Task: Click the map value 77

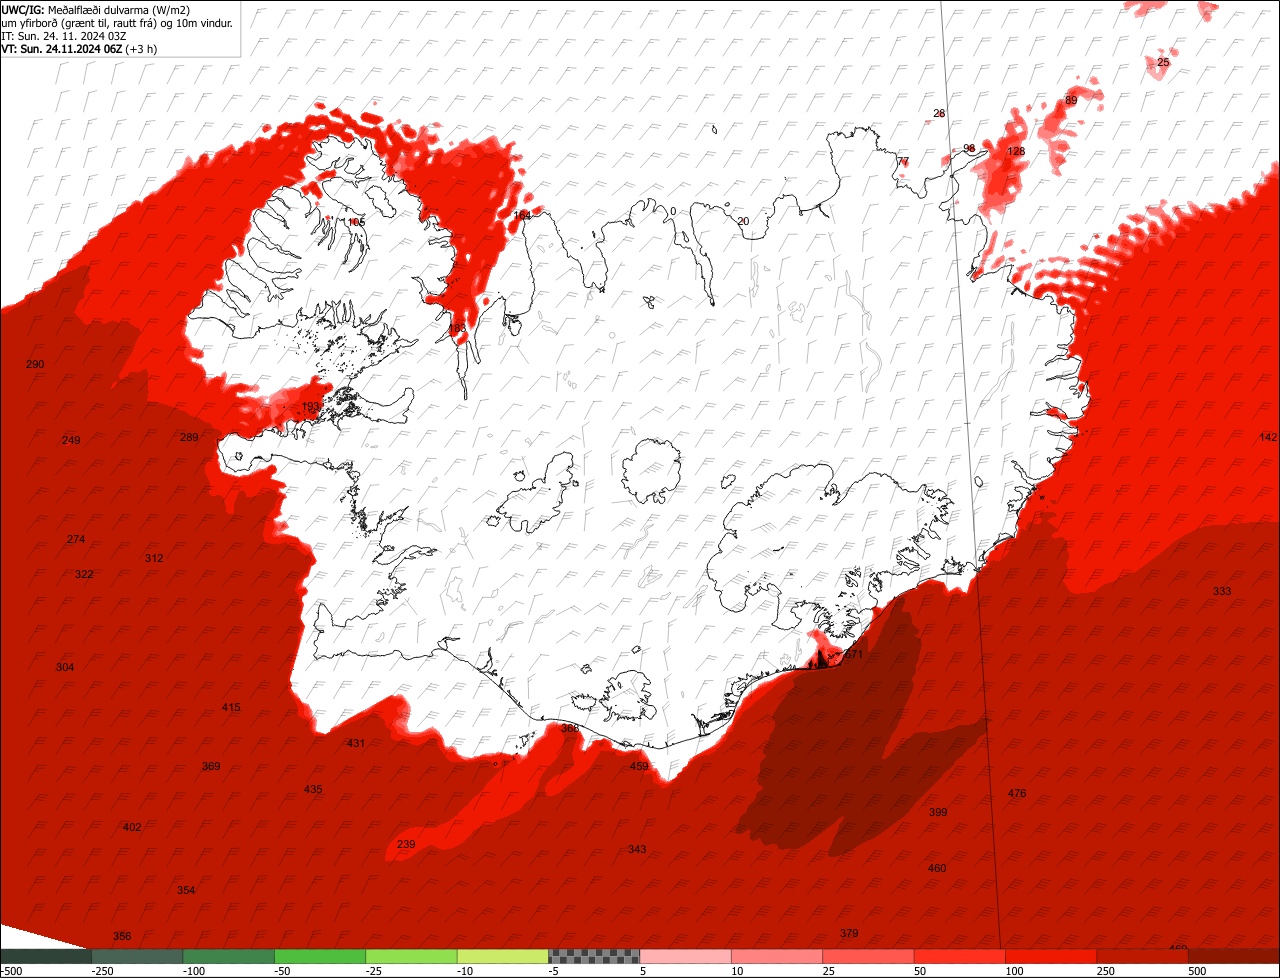Action: (x=903, y=161)
